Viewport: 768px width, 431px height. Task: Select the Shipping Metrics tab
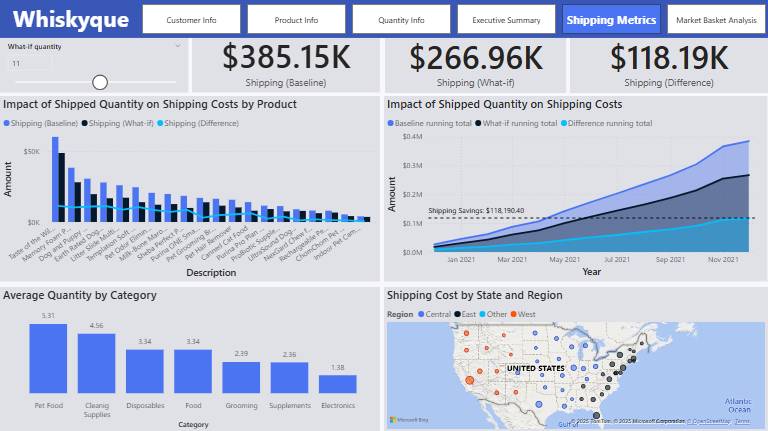(x=611, y=20)
